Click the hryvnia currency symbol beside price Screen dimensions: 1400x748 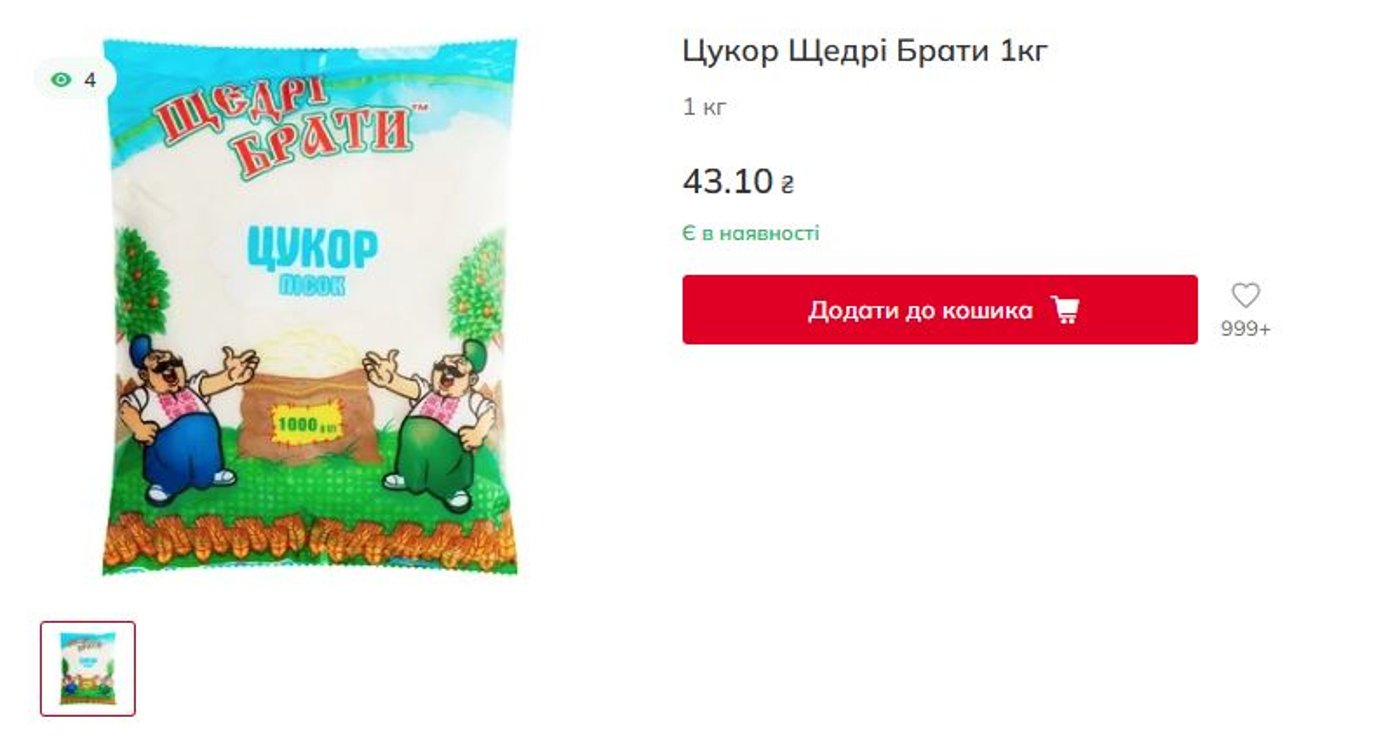coord(787,184)
